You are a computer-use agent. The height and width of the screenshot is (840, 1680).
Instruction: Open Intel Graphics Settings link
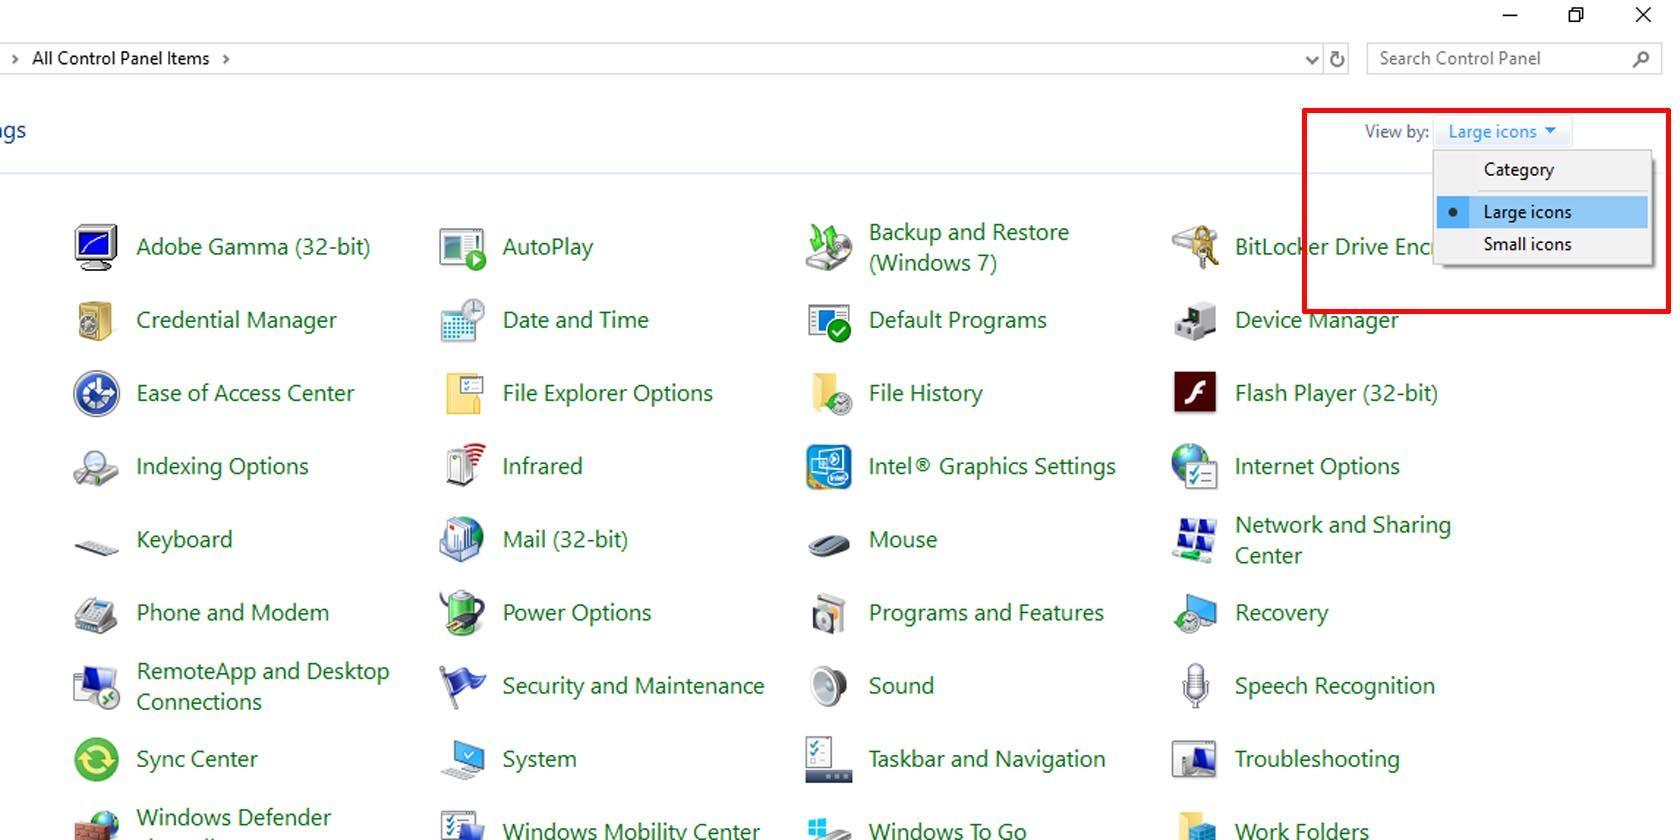coord(992,466)
